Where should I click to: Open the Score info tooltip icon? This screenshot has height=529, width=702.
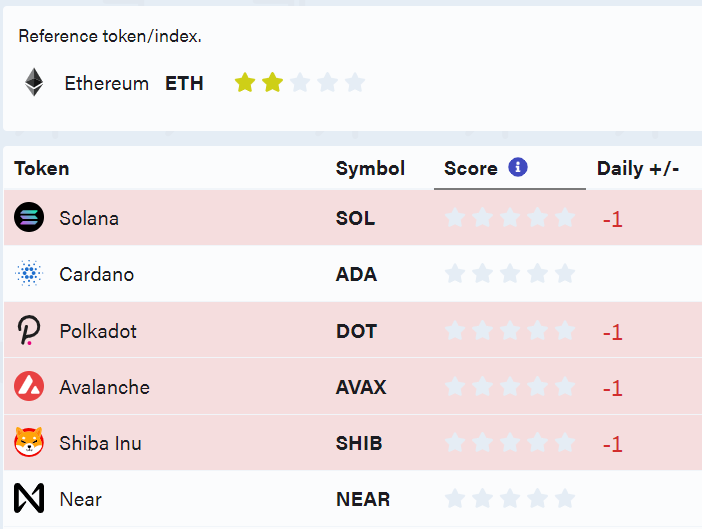(x=518, y=167)
